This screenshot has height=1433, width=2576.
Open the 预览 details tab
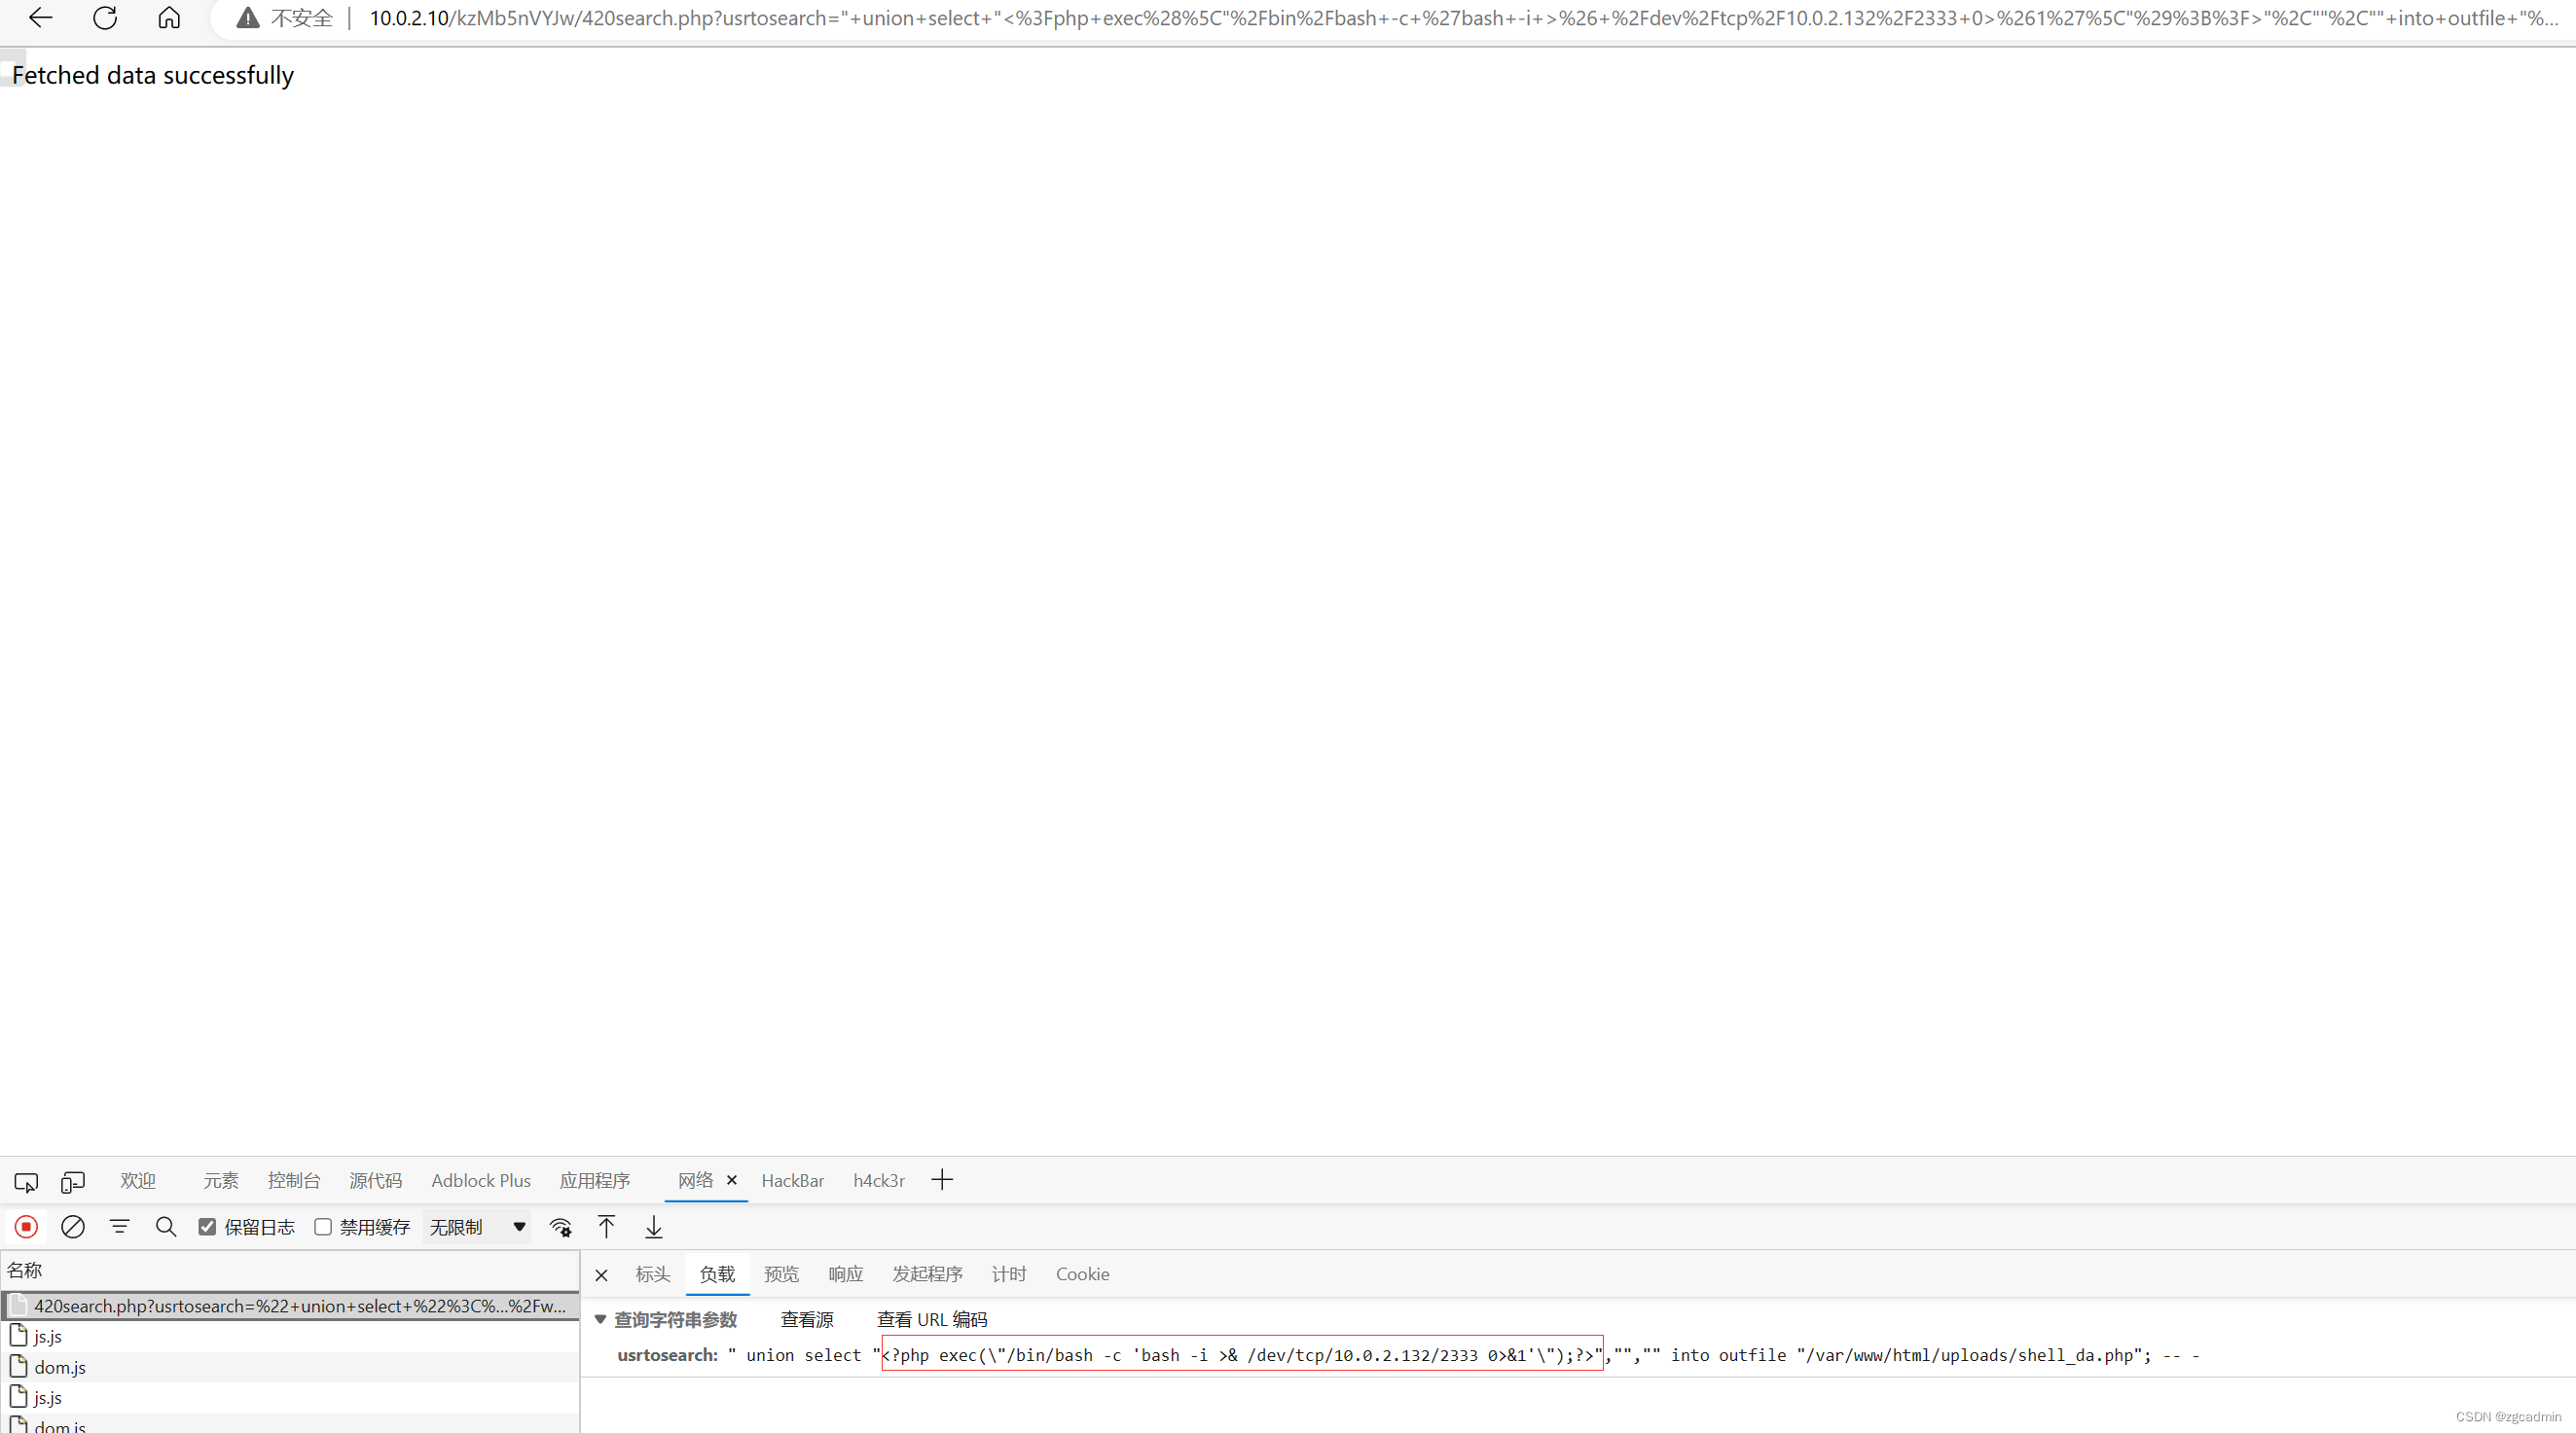(781, 1274)
